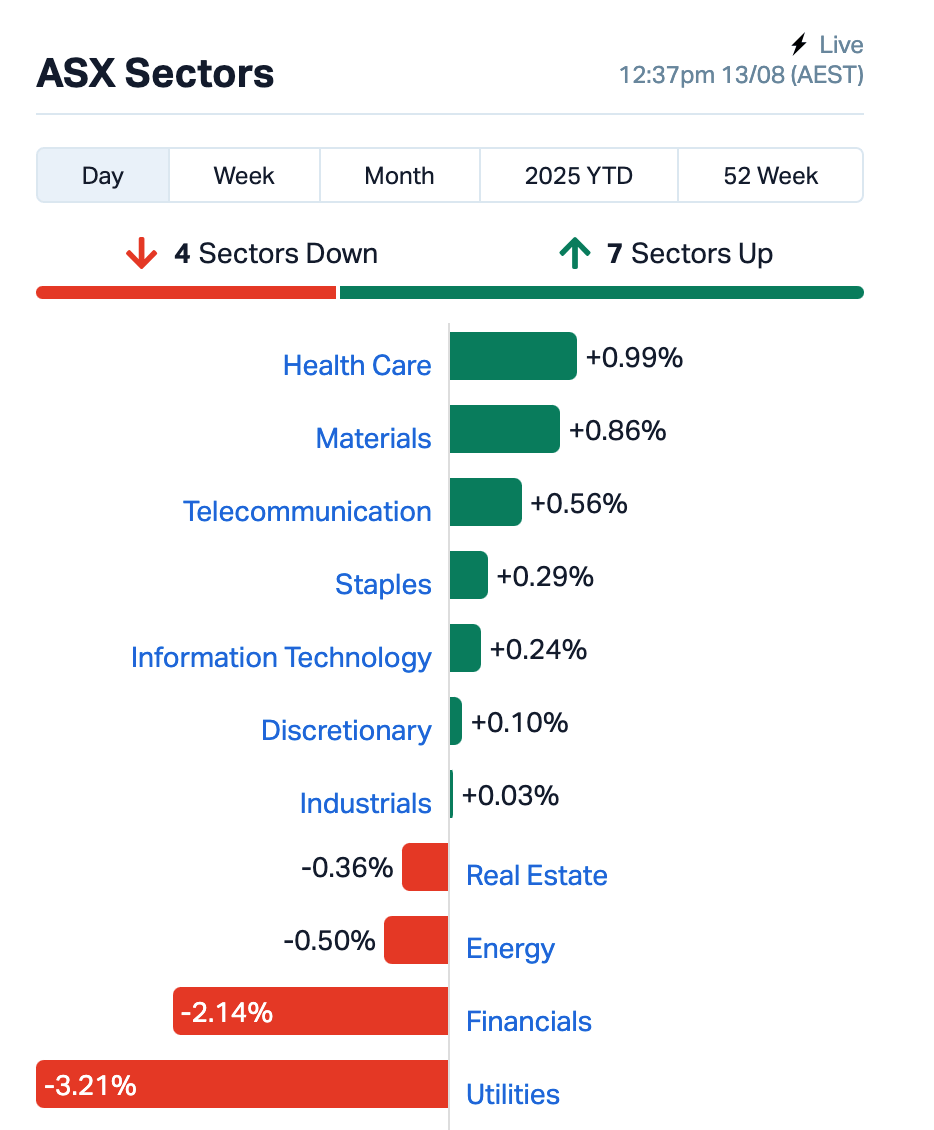Click the green up arrow icon

coord(574,254)
